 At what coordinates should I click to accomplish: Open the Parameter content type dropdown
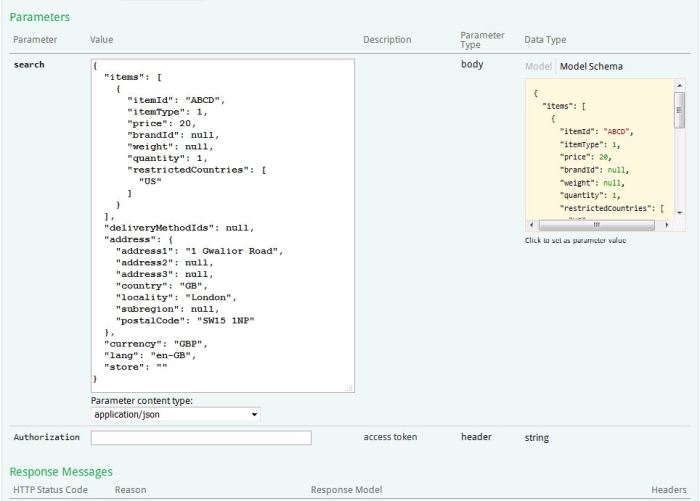click(175, 414)
